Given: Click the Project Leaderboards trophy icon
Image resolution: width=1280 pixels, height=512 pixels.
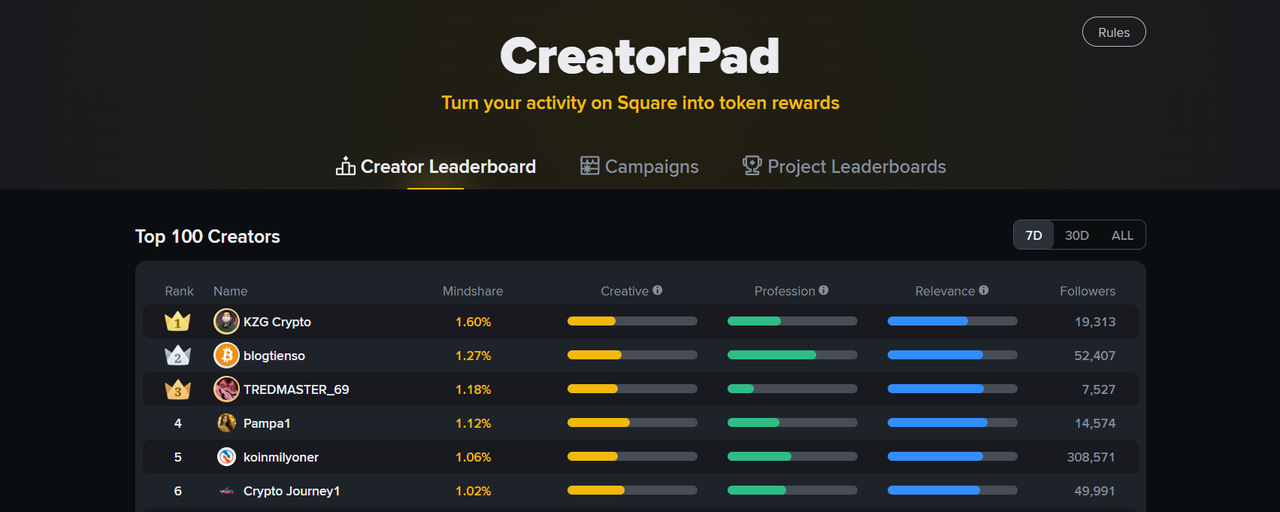Looking at the screenshot, I should coord(752,166).
